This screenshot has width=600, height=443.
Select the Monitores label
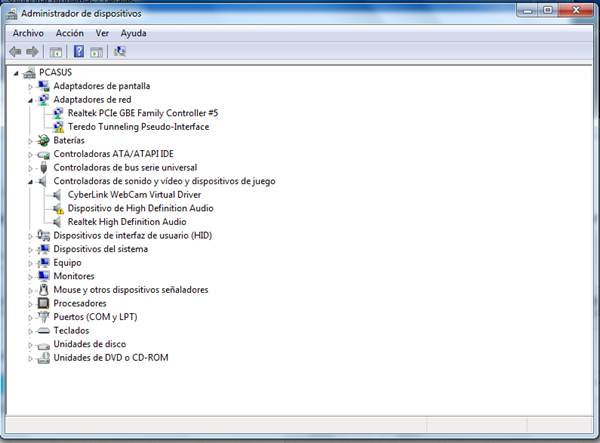74,276
